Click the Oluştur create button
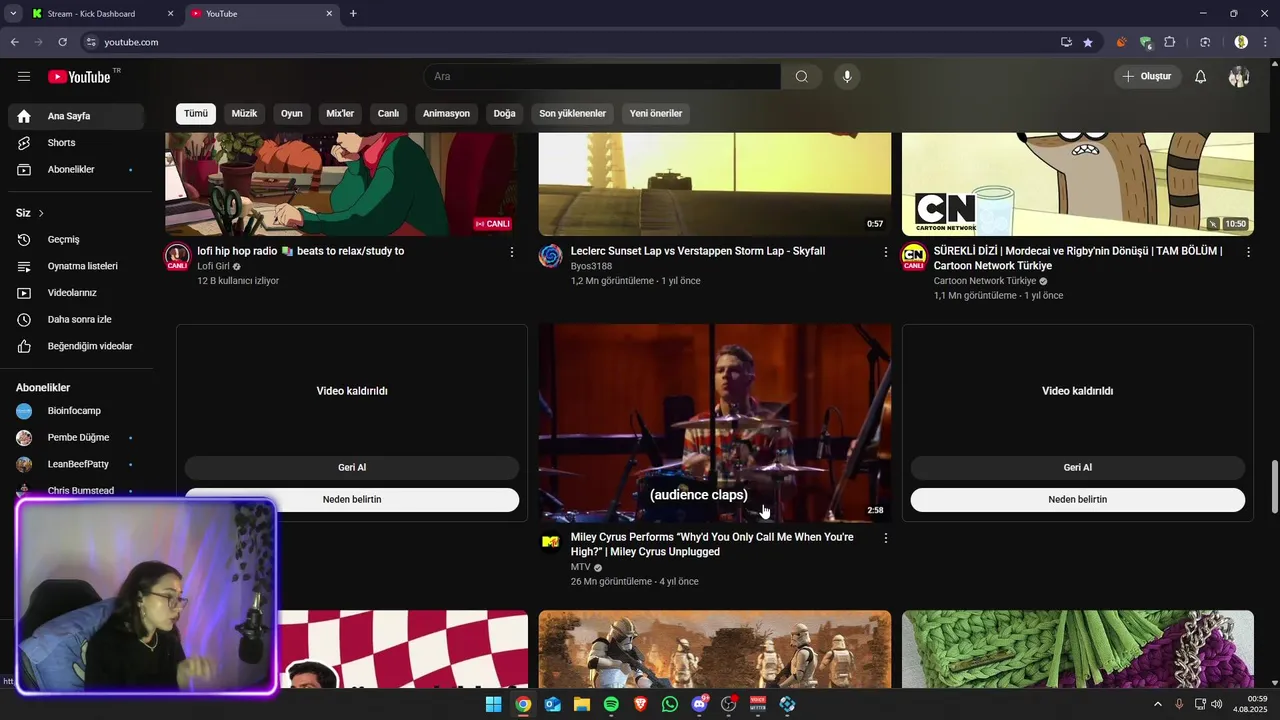 pyautogui.click(x=1148, y=77)
